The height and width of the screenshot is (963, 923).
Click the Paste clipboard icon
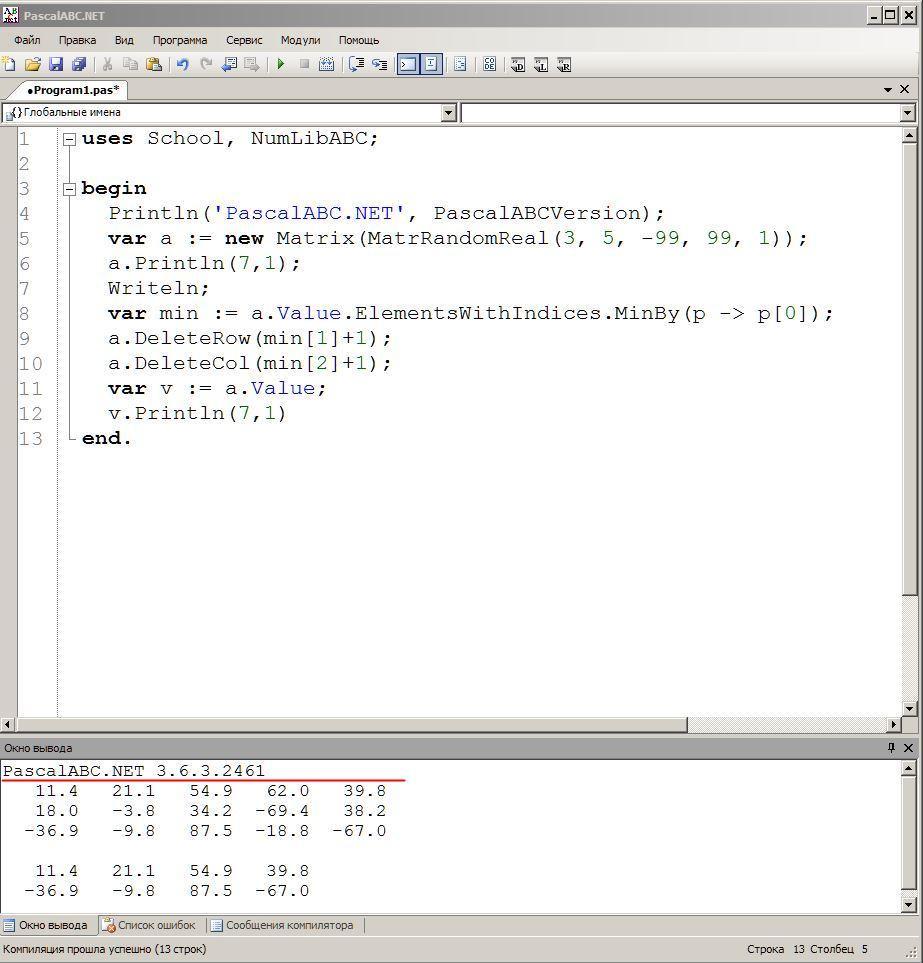point(154,64)
